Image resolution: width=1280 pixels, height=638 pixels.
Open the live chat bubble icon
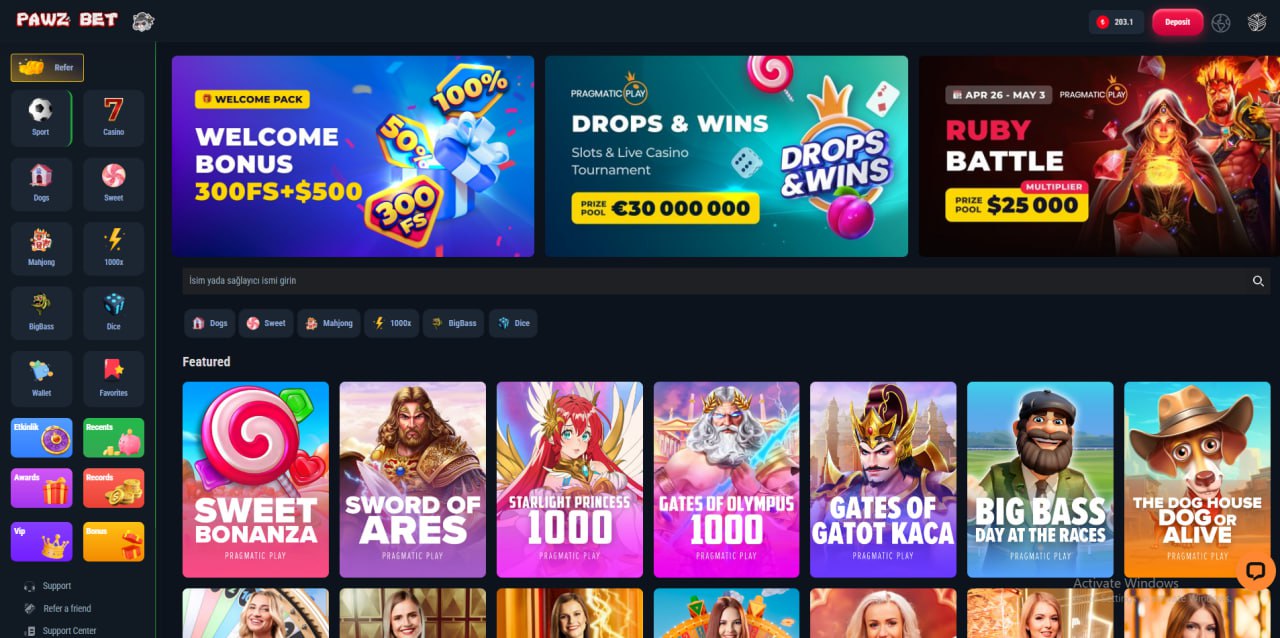click(x=1255, y=571)
